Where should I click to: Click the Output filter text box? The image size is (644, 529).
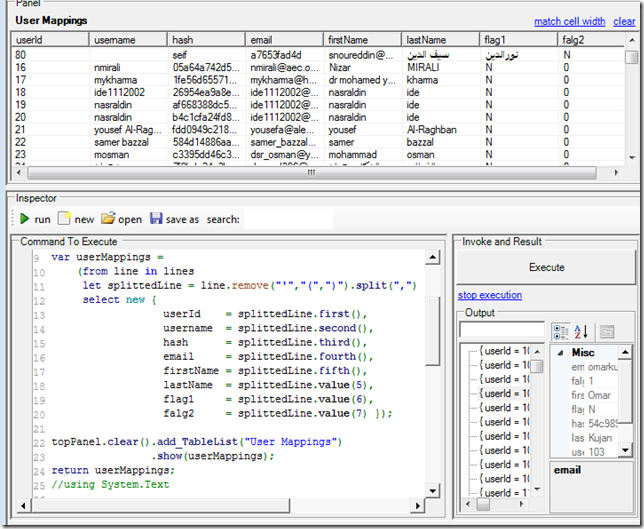pyautogui.click(x=502, y=330)
